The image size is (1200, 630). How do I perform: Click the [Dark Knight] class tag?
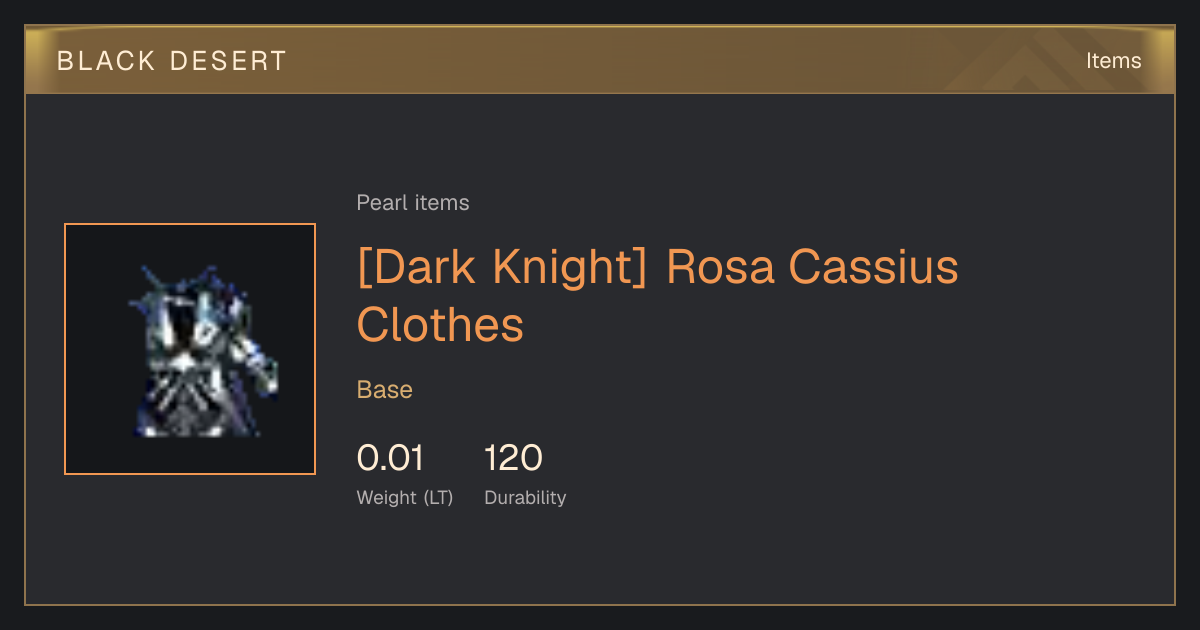(x=502, y=268)
